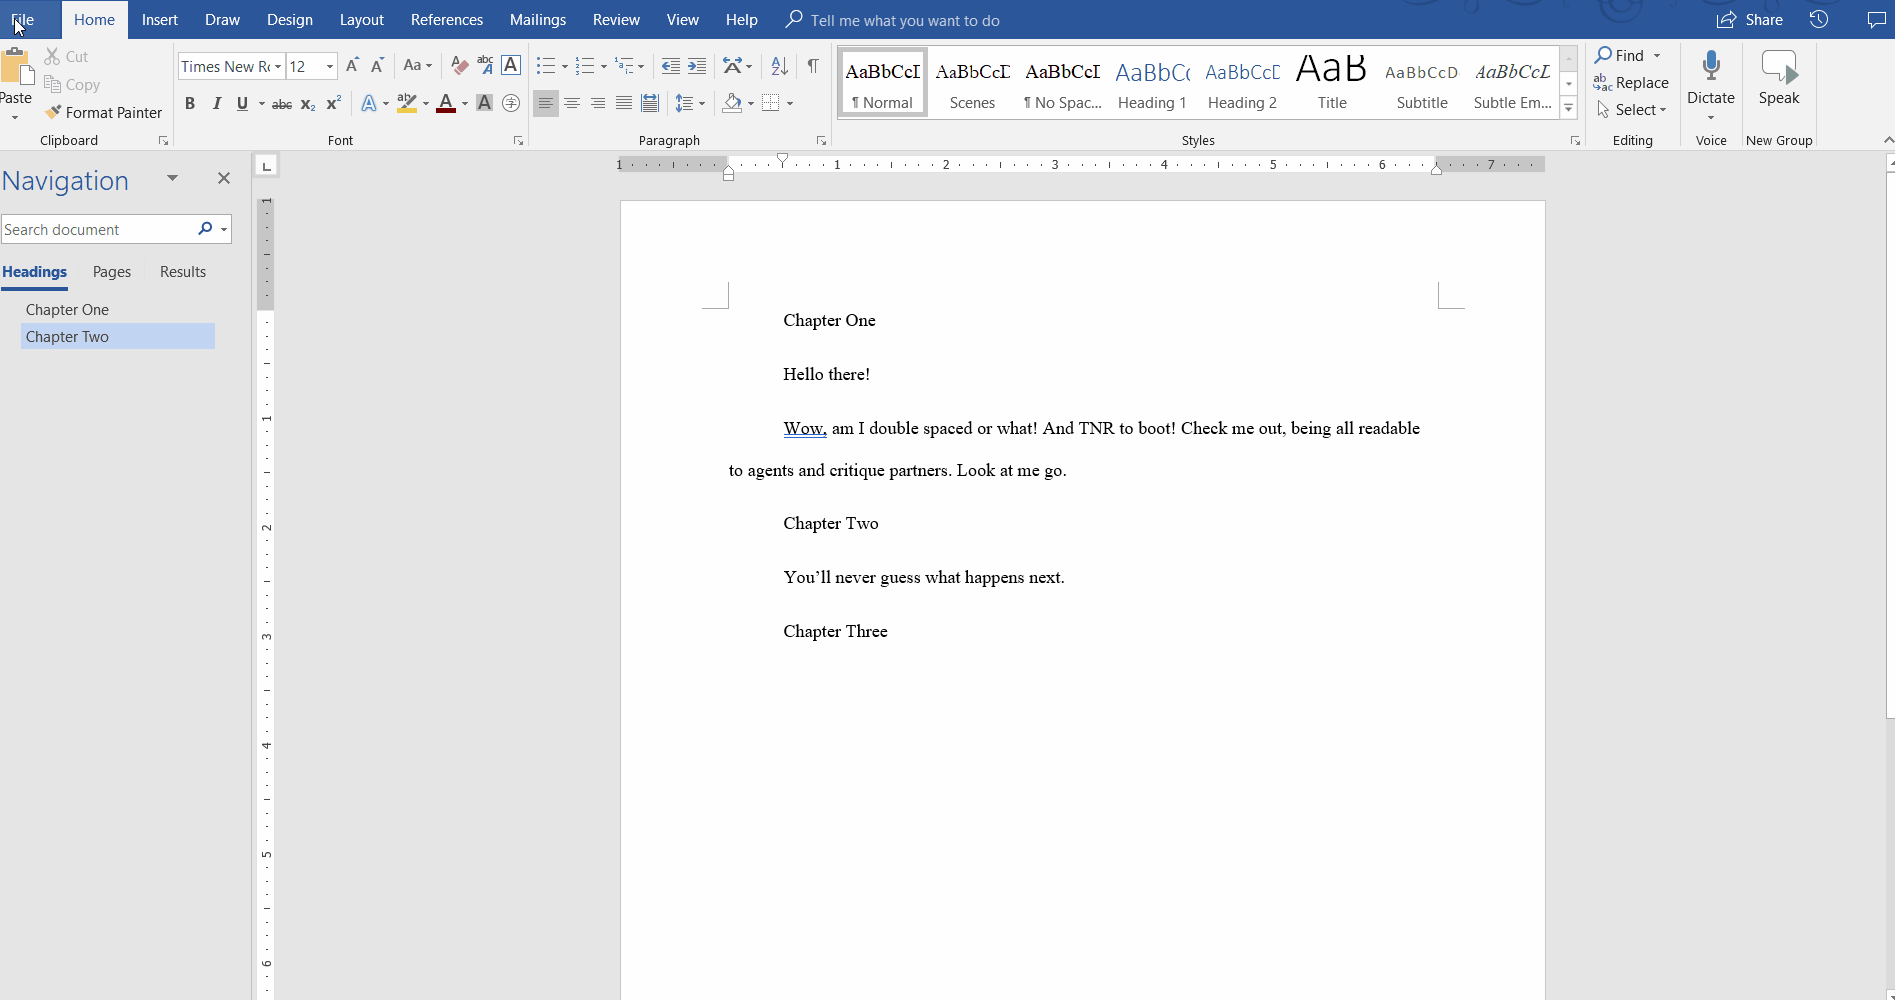Open the font size dropdown

click(x=330, y=67)
